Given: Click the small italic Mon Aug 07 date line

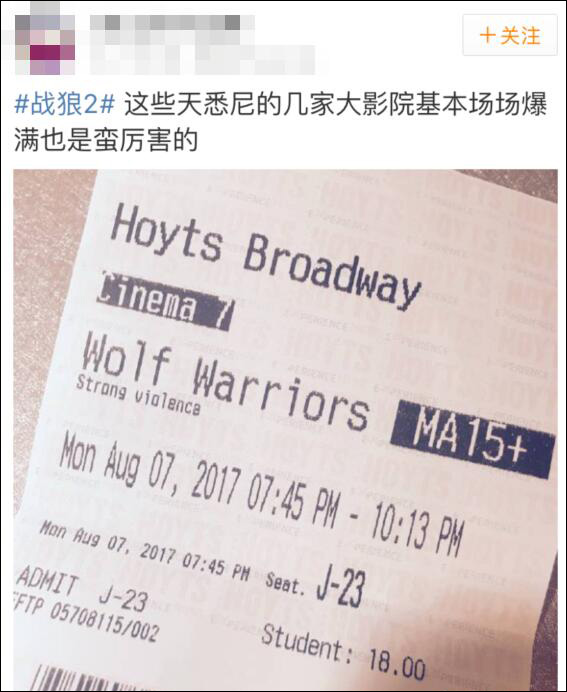Looking at the screenshot, I should tap(145, 550).
